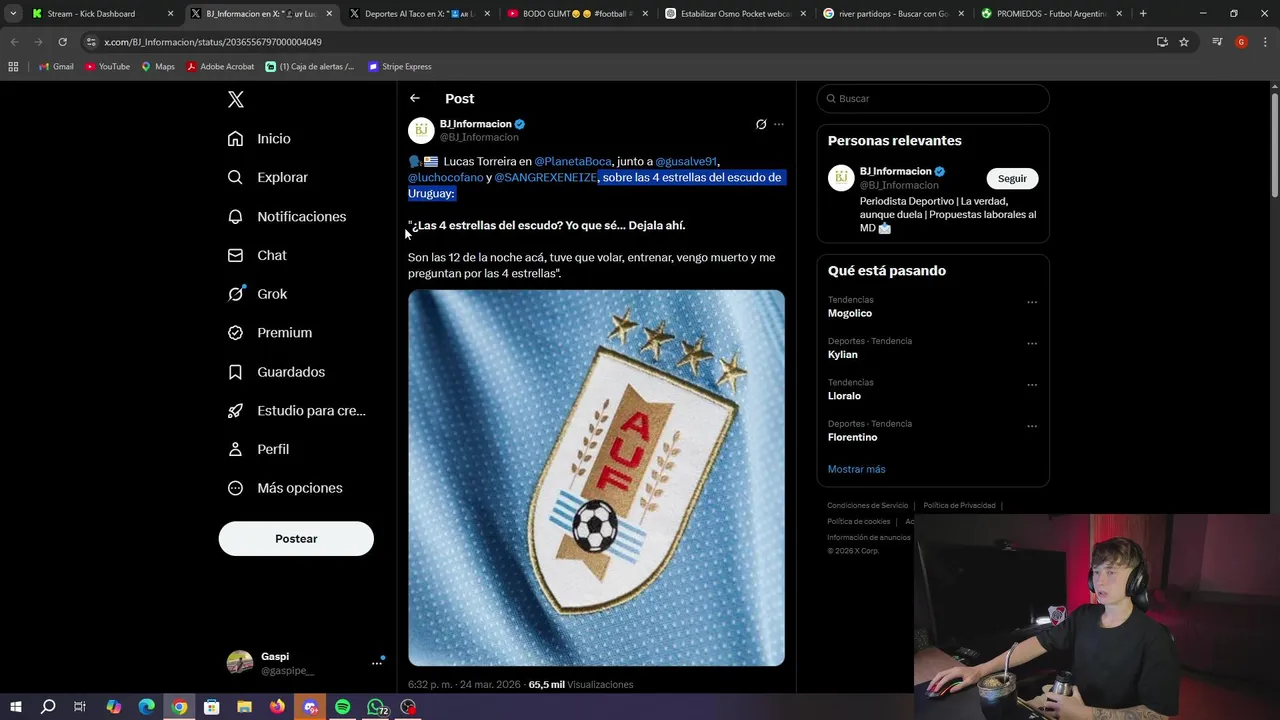This screenshot has width=1280, height=720.
Task: Open BJ_Informacion author name on post
Action: tap(475, 124)
